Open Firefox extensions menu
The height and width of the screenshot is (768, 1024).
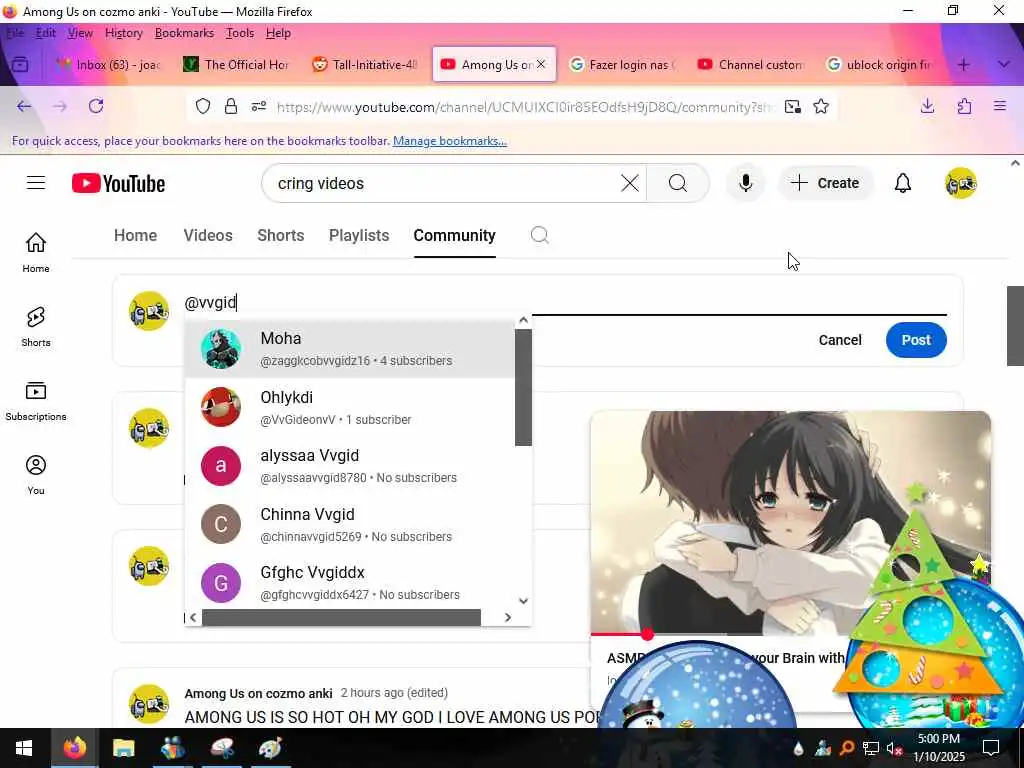pyautogui.click(x=964, y=106)
